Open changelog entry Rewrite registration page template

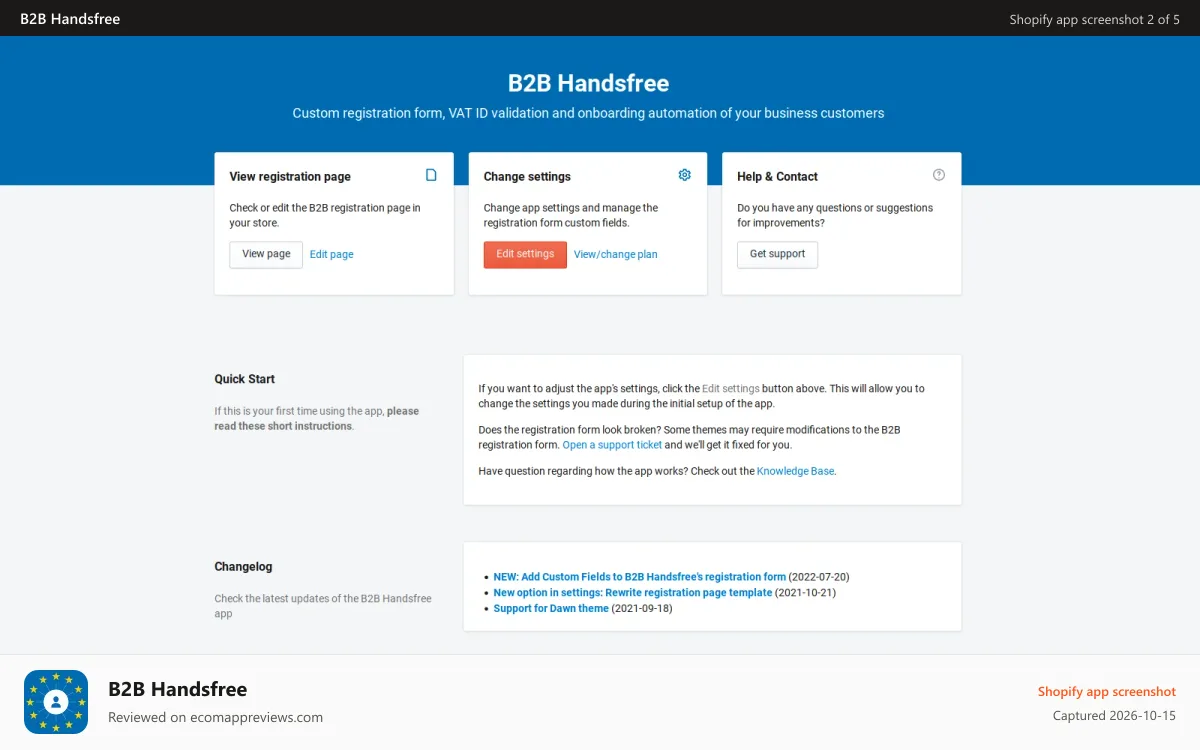tap(633, 593)
